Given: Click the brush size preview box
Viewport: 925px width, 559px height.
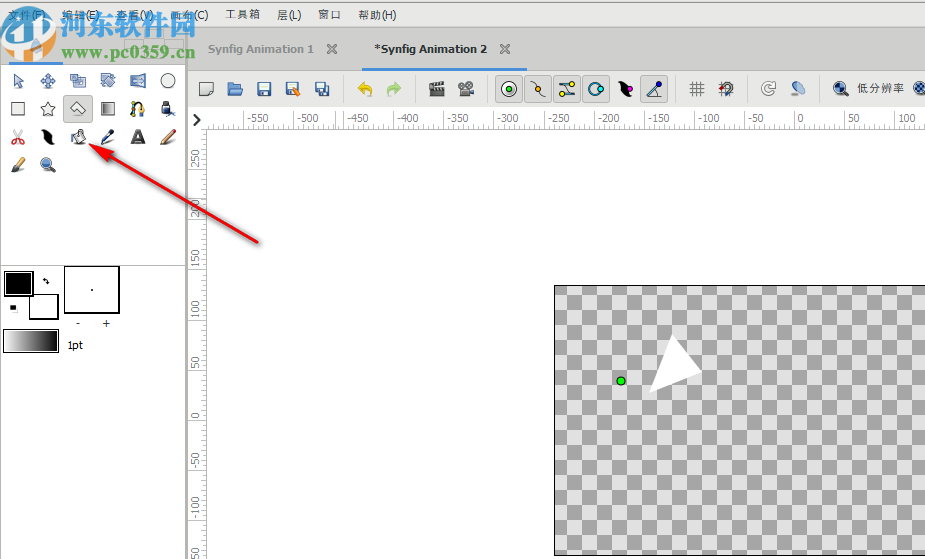Looking at the screenshot, I should click(91, 290).
